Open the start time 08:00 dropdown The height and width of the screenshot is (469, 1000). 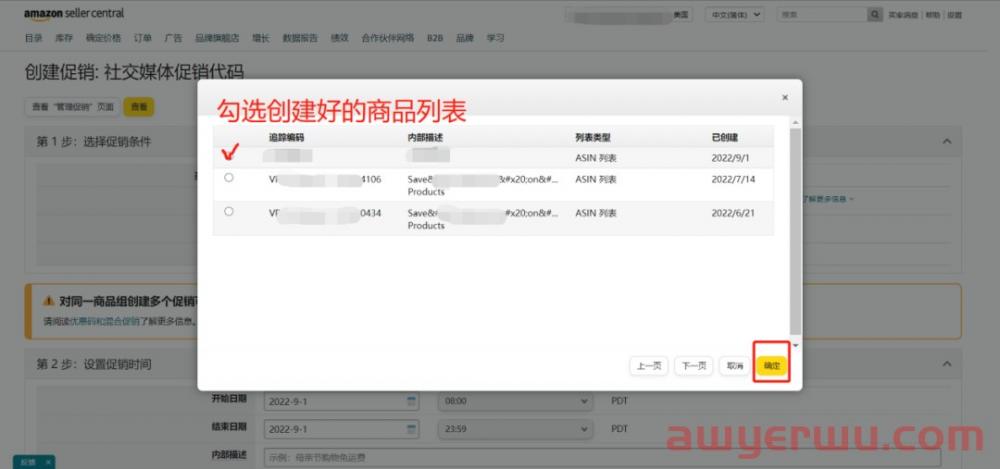click(x=515, y=401)
